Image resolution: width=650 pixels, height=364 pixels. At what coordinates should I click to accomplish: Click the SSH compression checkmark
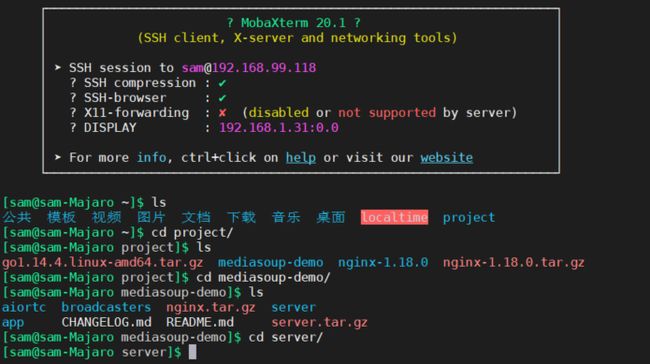(223, 83)
